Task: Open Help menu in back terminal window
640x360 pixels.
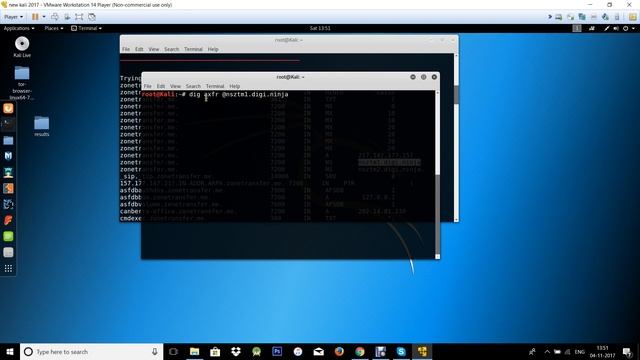Action: click(x=213, y=49)
